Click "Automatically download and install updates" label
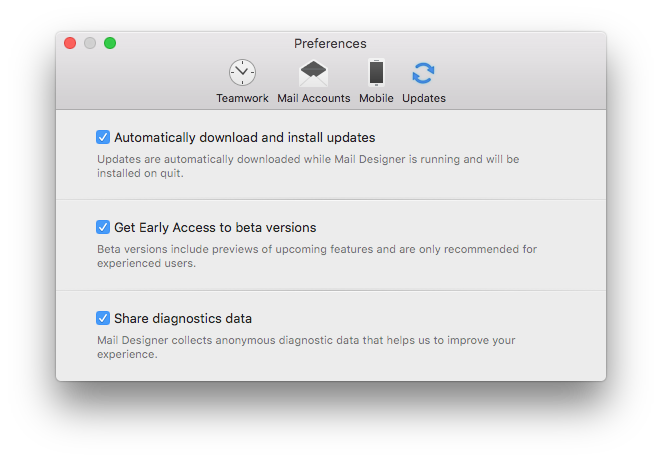The width and height of the screenshot is (662, 461). click(244, 138)
